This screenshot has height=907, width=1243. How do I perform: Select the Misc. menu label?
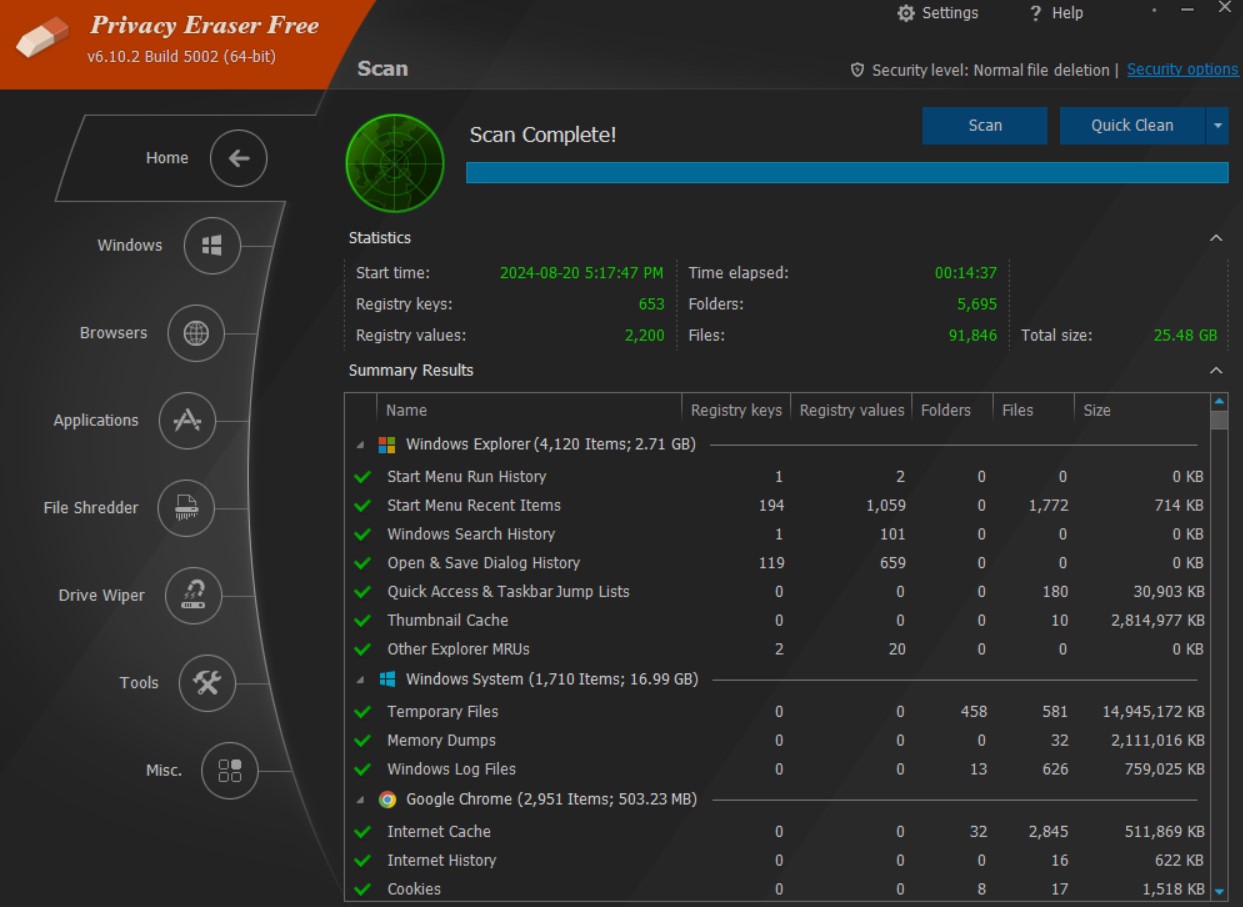[x=164, y=771]
